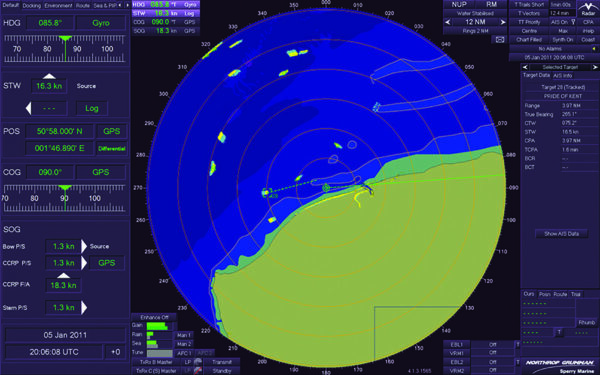
Task: Open Differential GPS mode selector
Action: point(111,148)
